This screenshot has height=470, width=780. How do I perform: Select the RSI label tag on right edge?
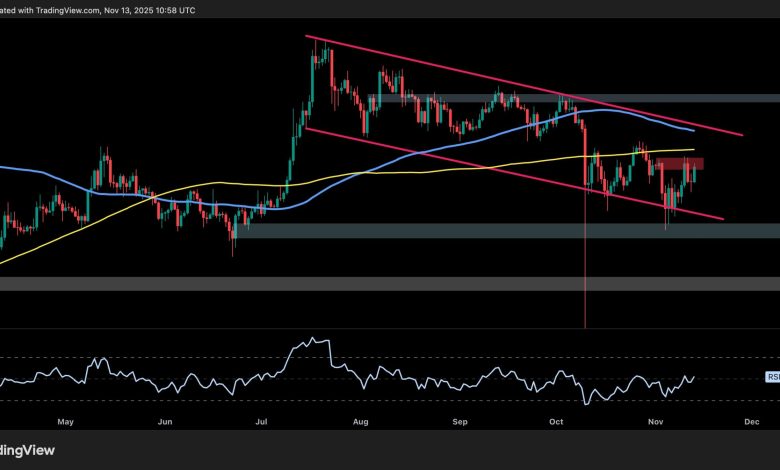pyautogui.click(x=772, y=377)
